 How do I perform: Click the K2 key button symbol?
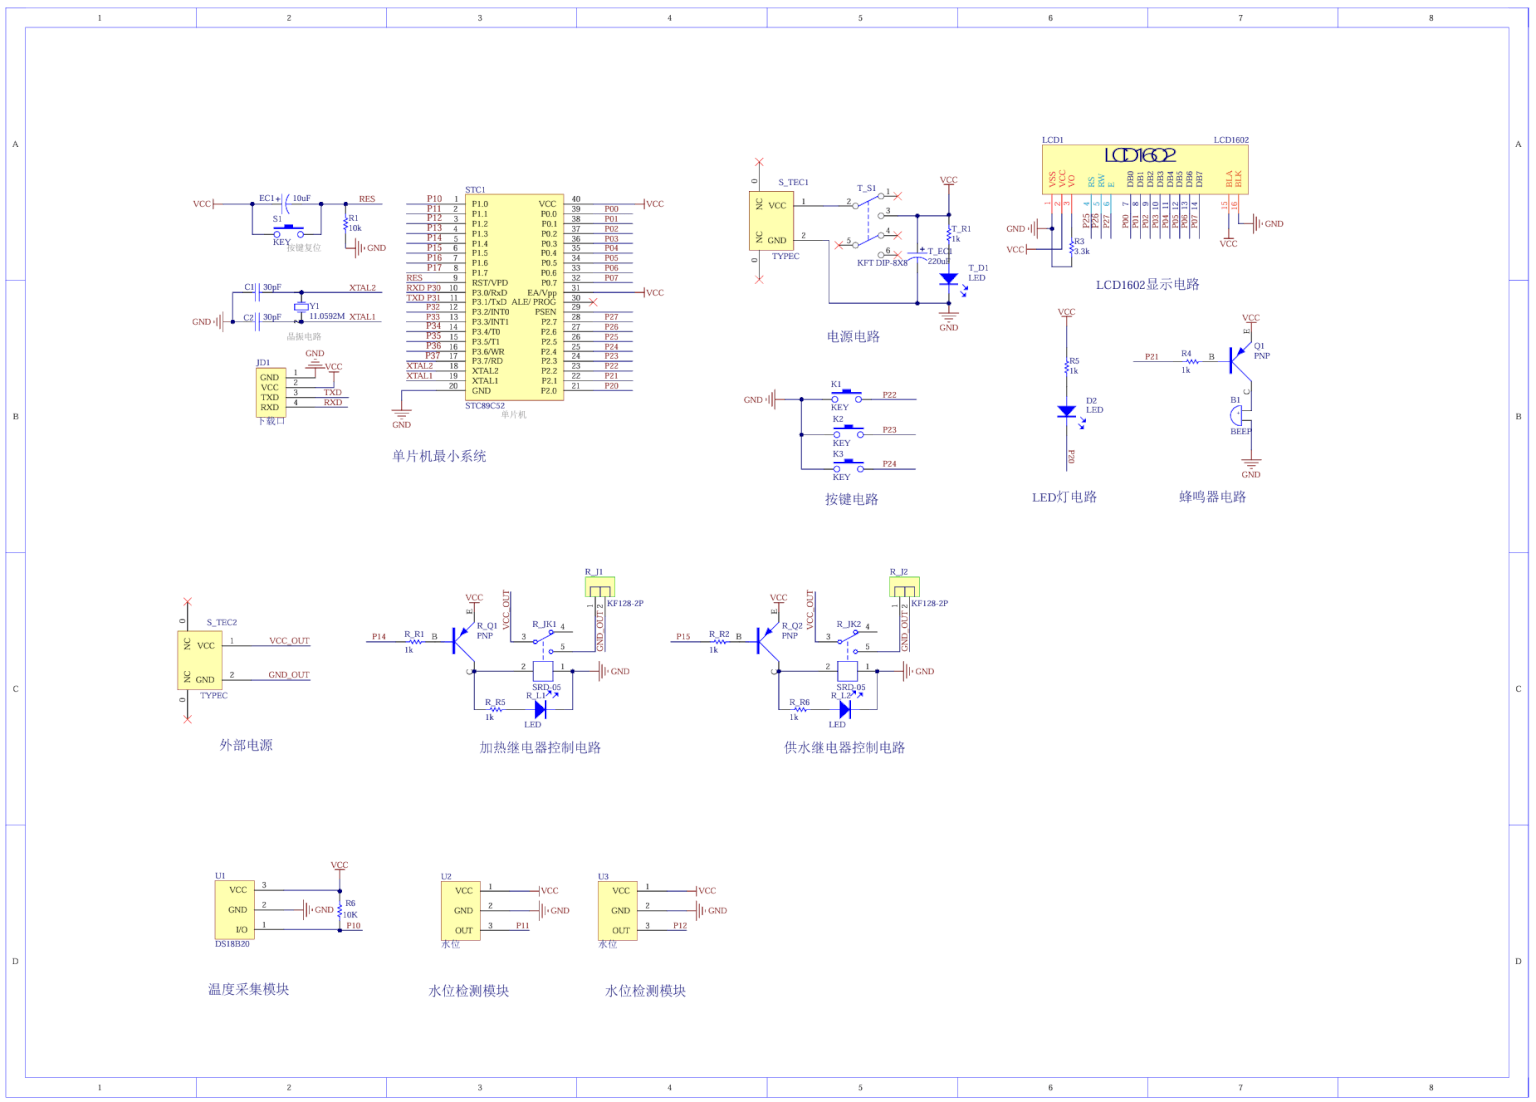pyautogui.click(x=848, y=430)
